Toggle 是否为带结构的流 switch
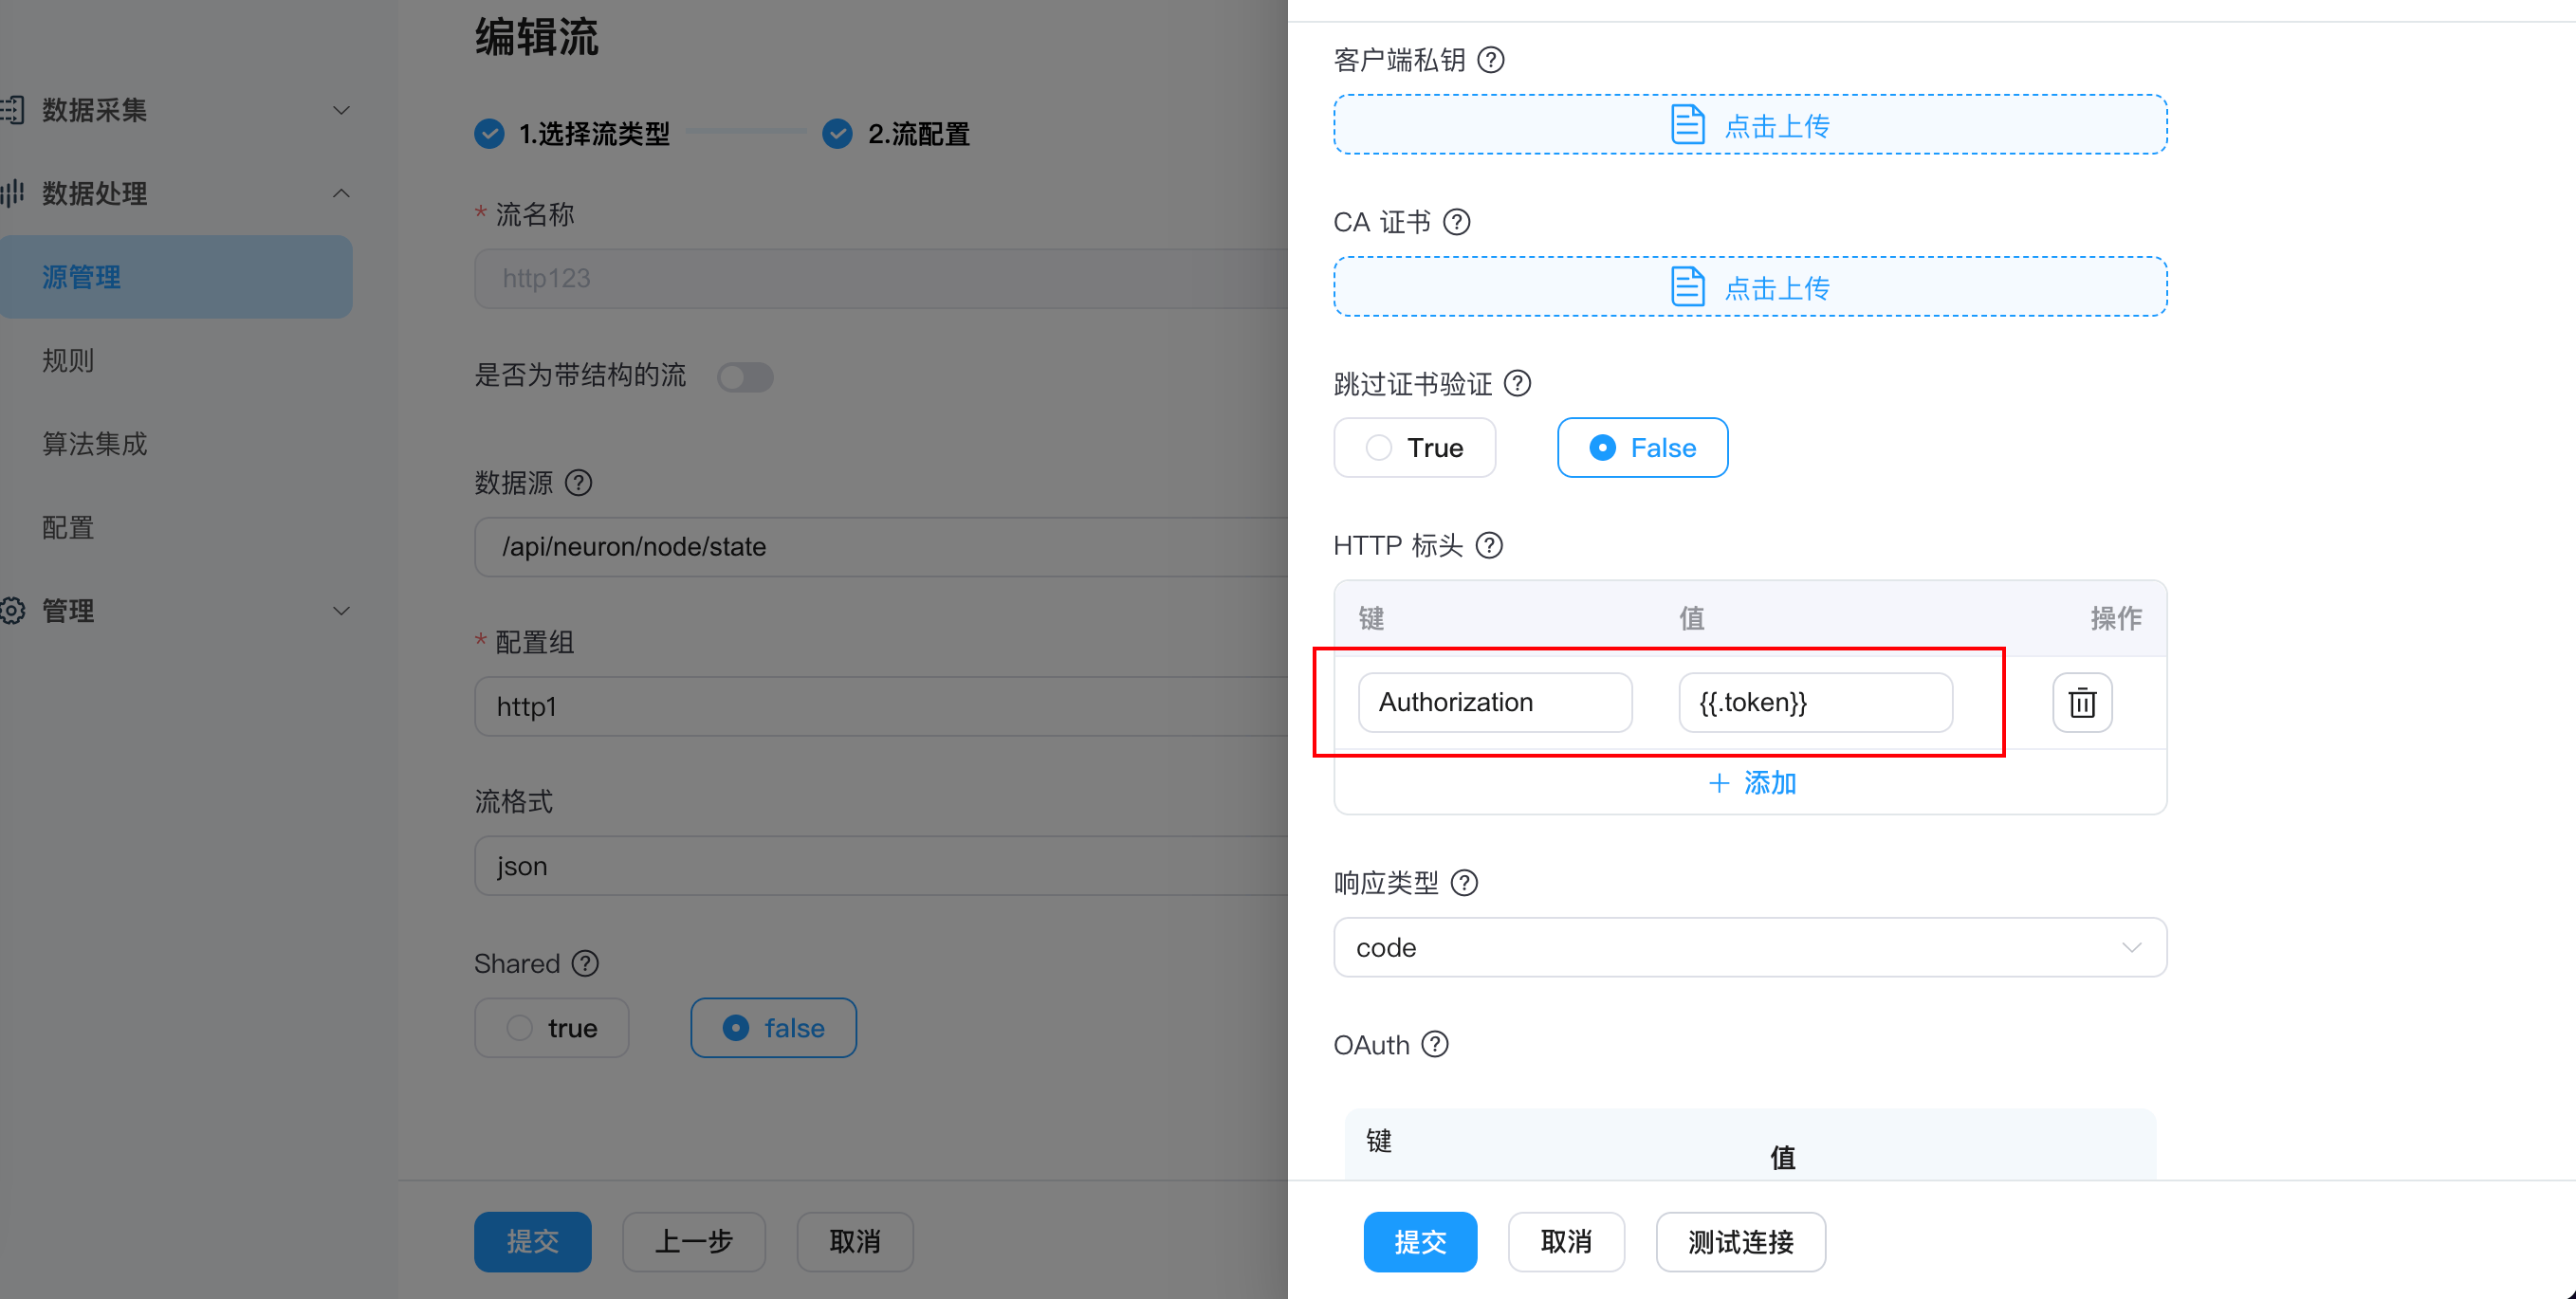Image resolution: width=2576 pixels, height=1299 pixels. pos(745,377)
